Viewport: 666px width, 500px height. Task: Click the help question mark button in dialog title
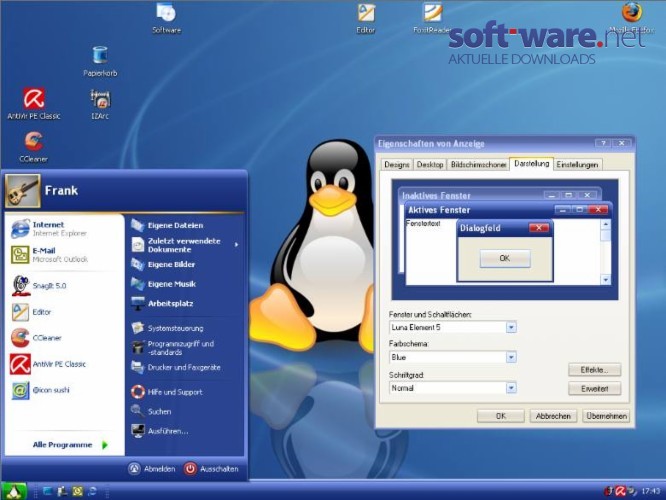point(603,143)
